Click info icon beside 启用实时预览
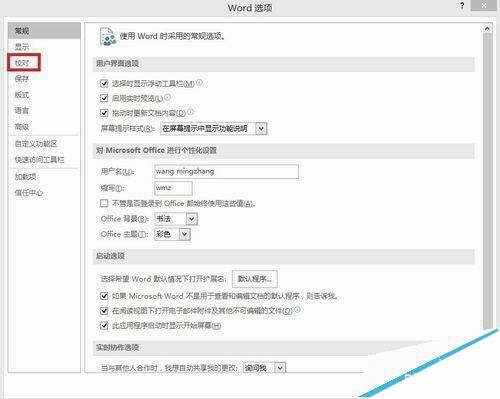 [x=167, y=97]
